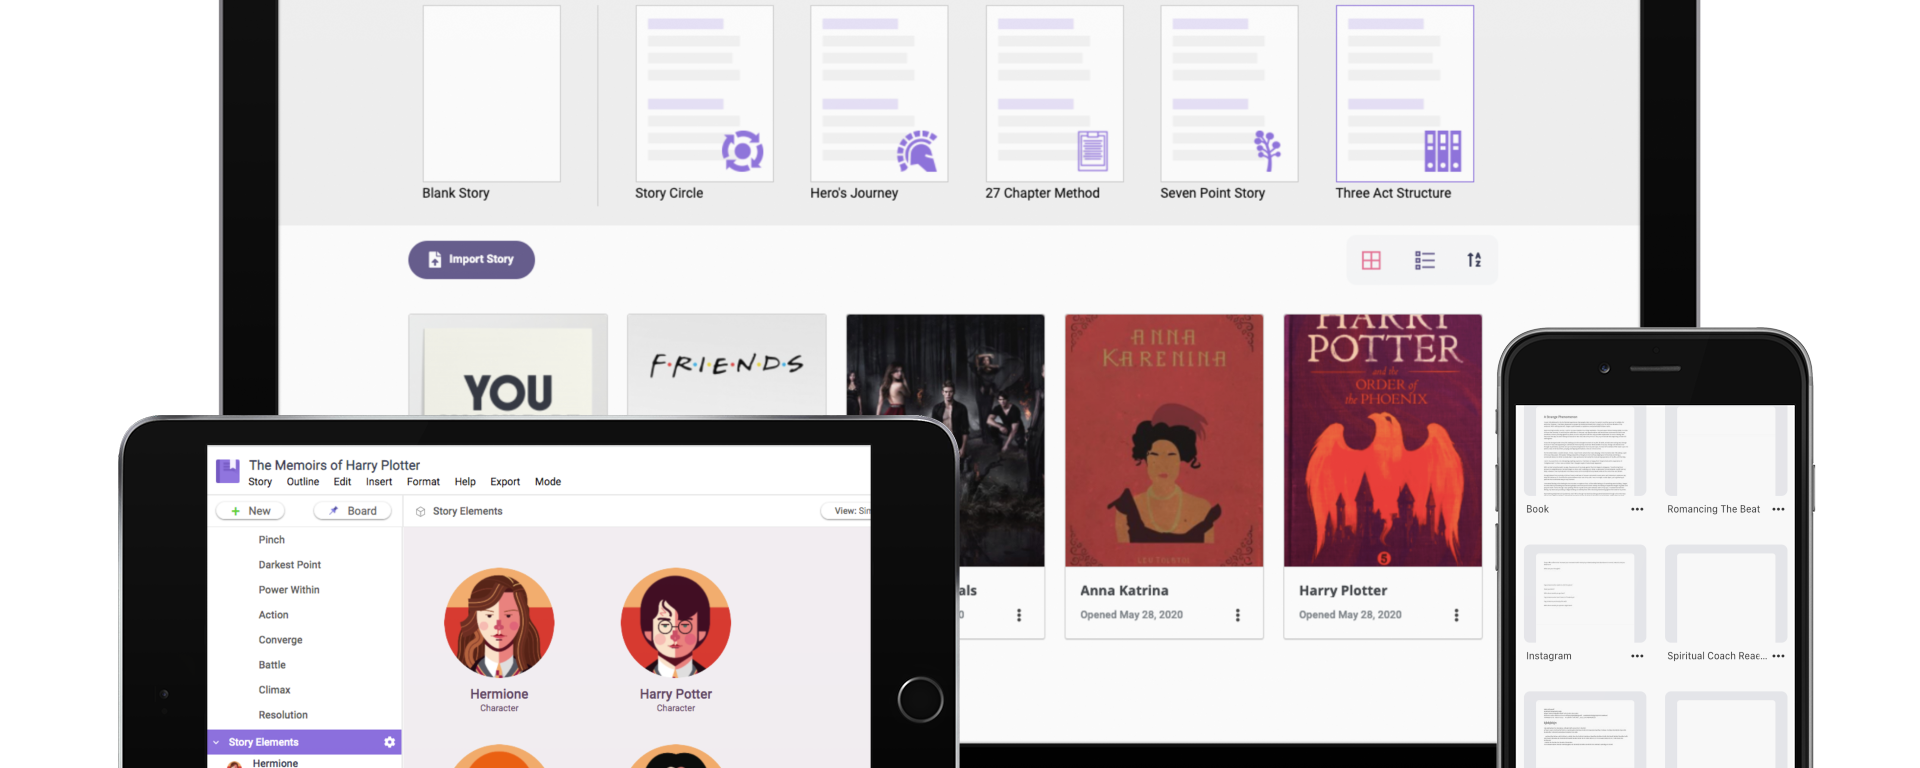Pick the Hero's Journey template
Image resolution: width=1920 pixels, height=768 pixels.
tap(879, 94)
